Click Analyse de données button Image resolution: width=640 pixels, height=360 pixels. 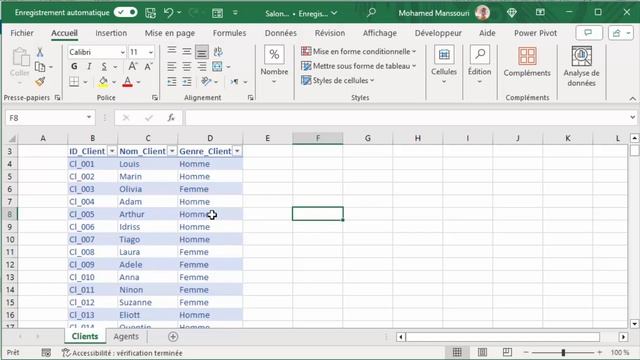click(x=581, y=67)
